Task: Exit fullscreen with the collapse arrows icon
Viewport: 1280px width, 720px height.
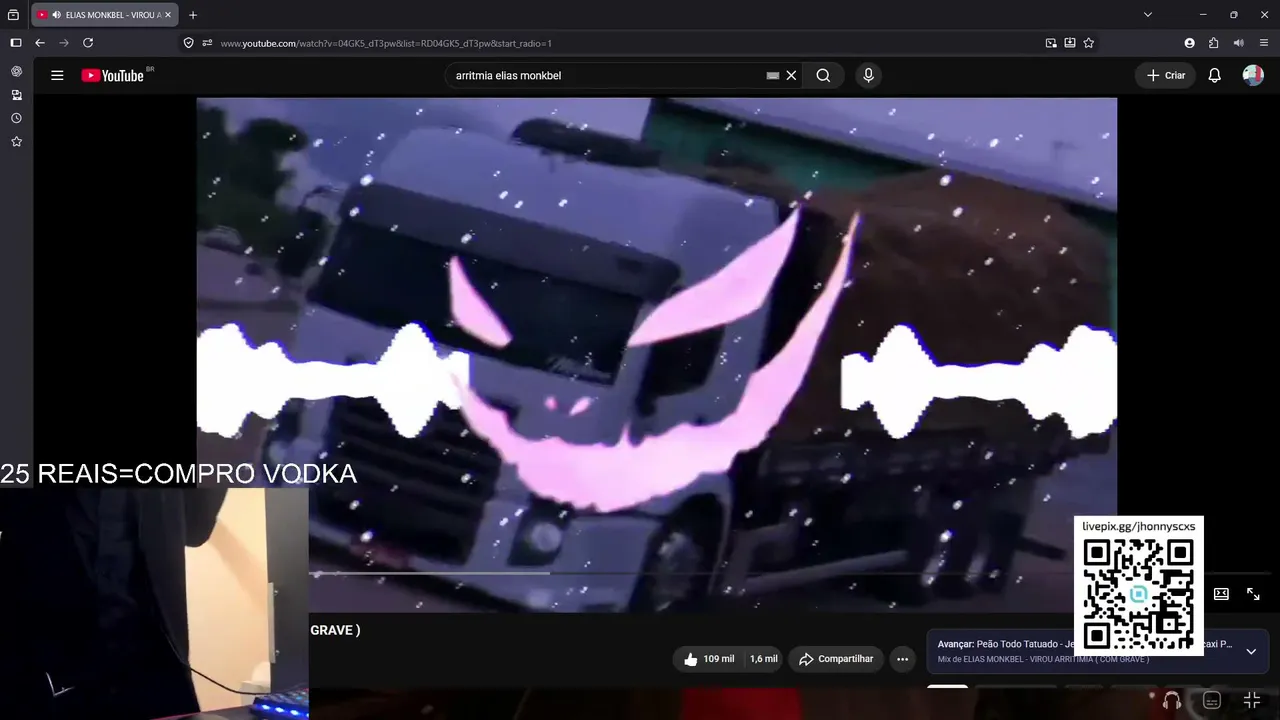Action: click(1251, 700)
